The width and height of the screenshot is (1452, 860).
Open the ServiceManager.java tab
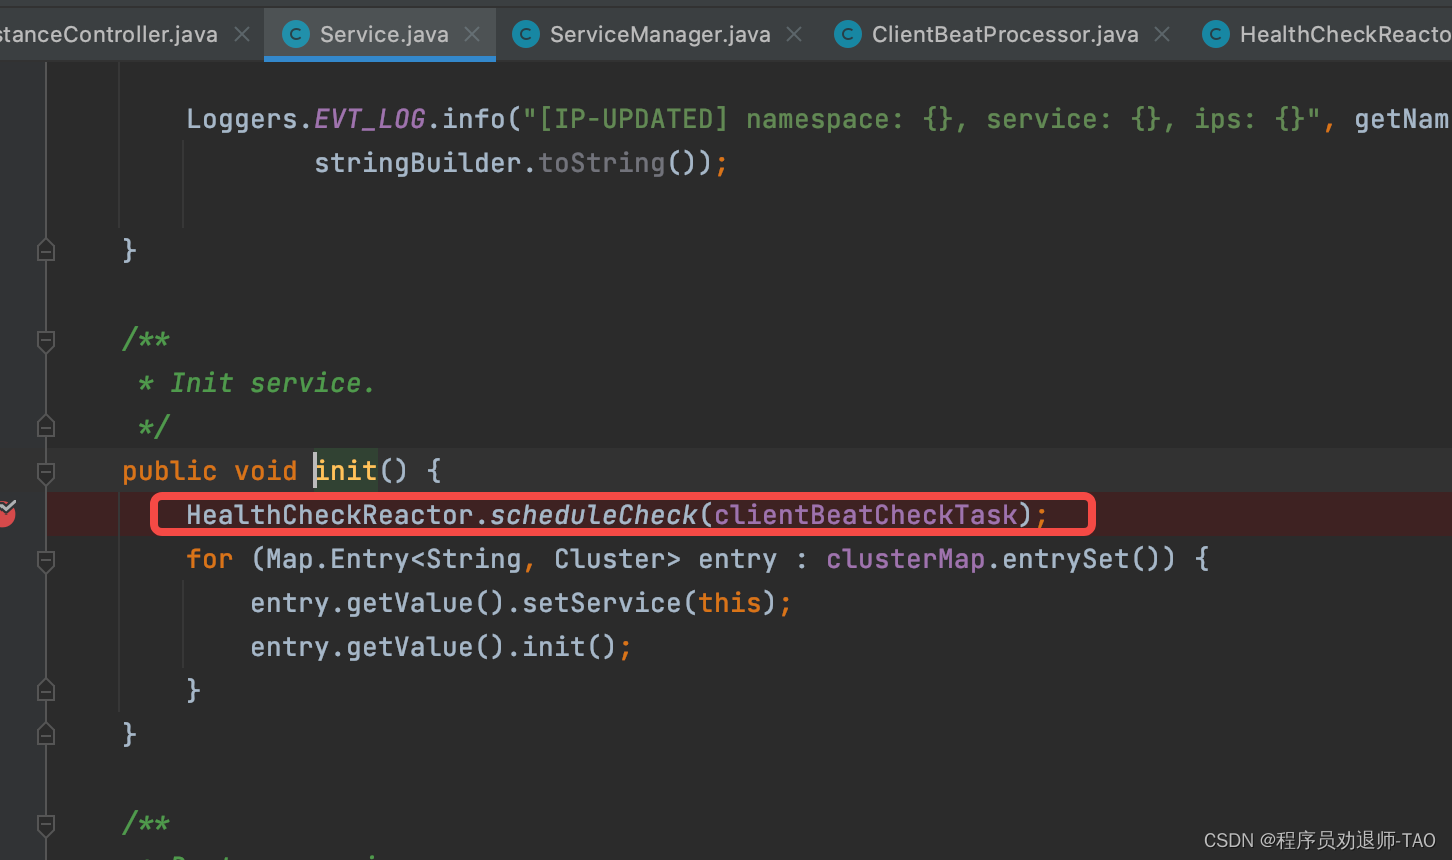coord(658,34)
